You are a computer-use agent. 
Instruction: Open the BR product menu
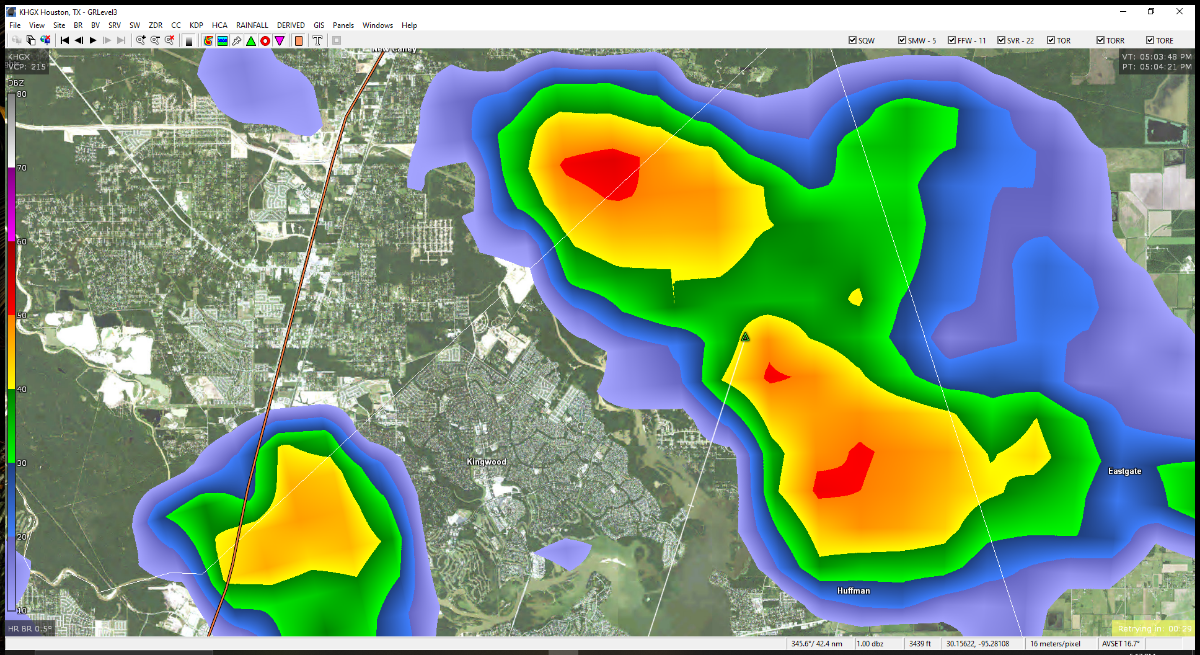click(x=78, y=24)
